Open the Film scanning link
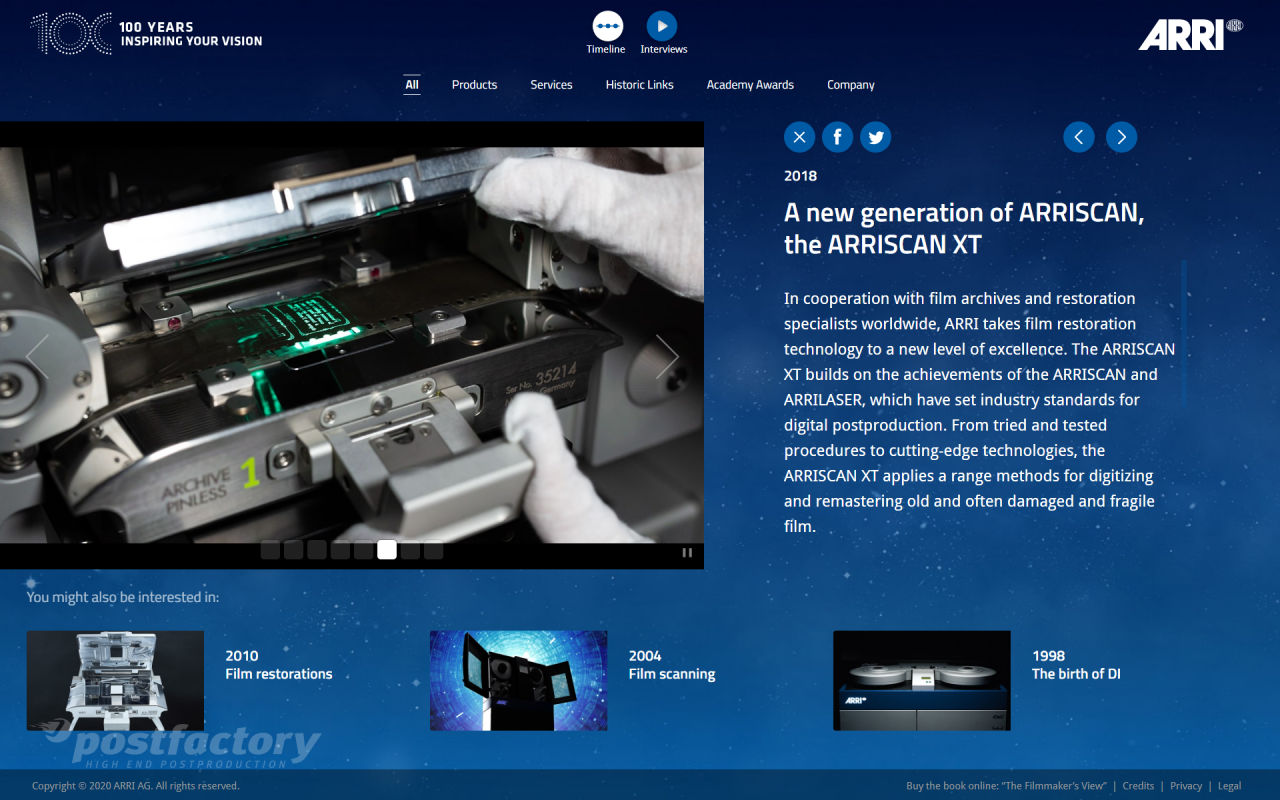This screenshot has width=1280, height=800. coord(672,674)
